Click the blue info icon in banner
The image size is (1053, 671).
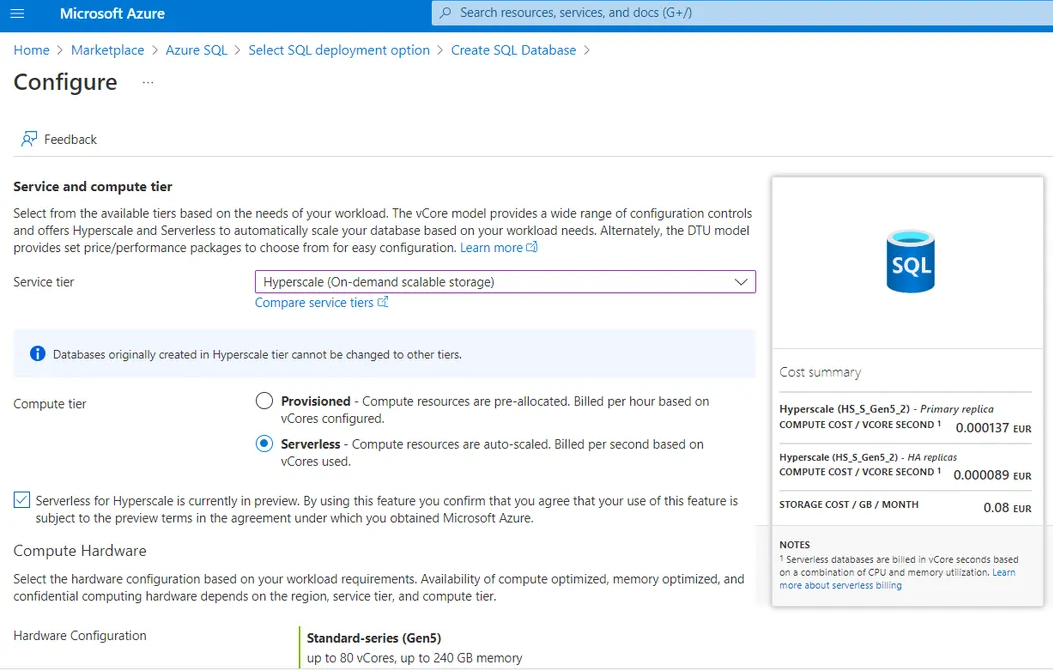(37, 354)
